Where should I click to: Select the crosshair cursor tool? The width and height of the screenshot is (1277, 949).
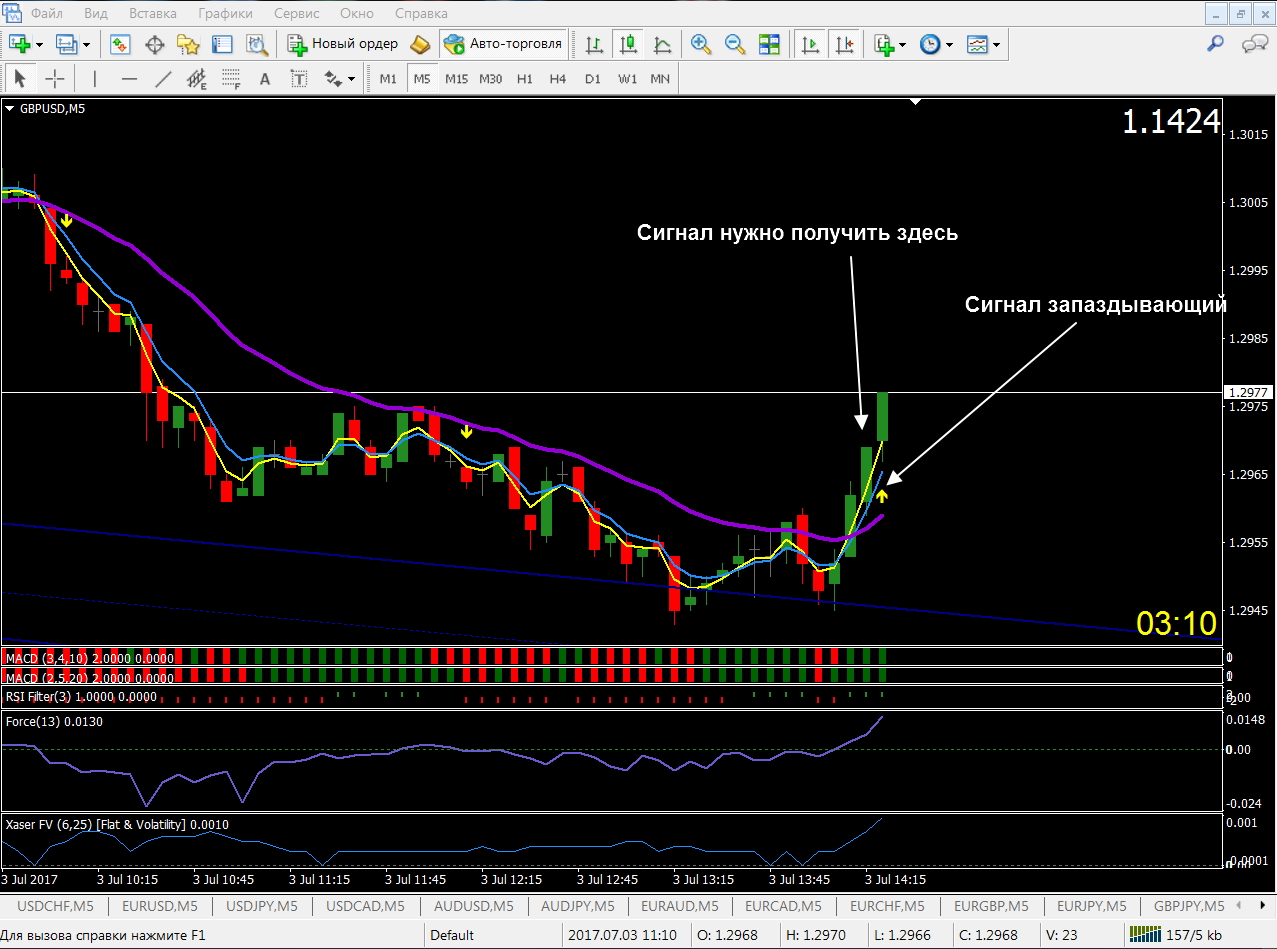tap(54, 79)
